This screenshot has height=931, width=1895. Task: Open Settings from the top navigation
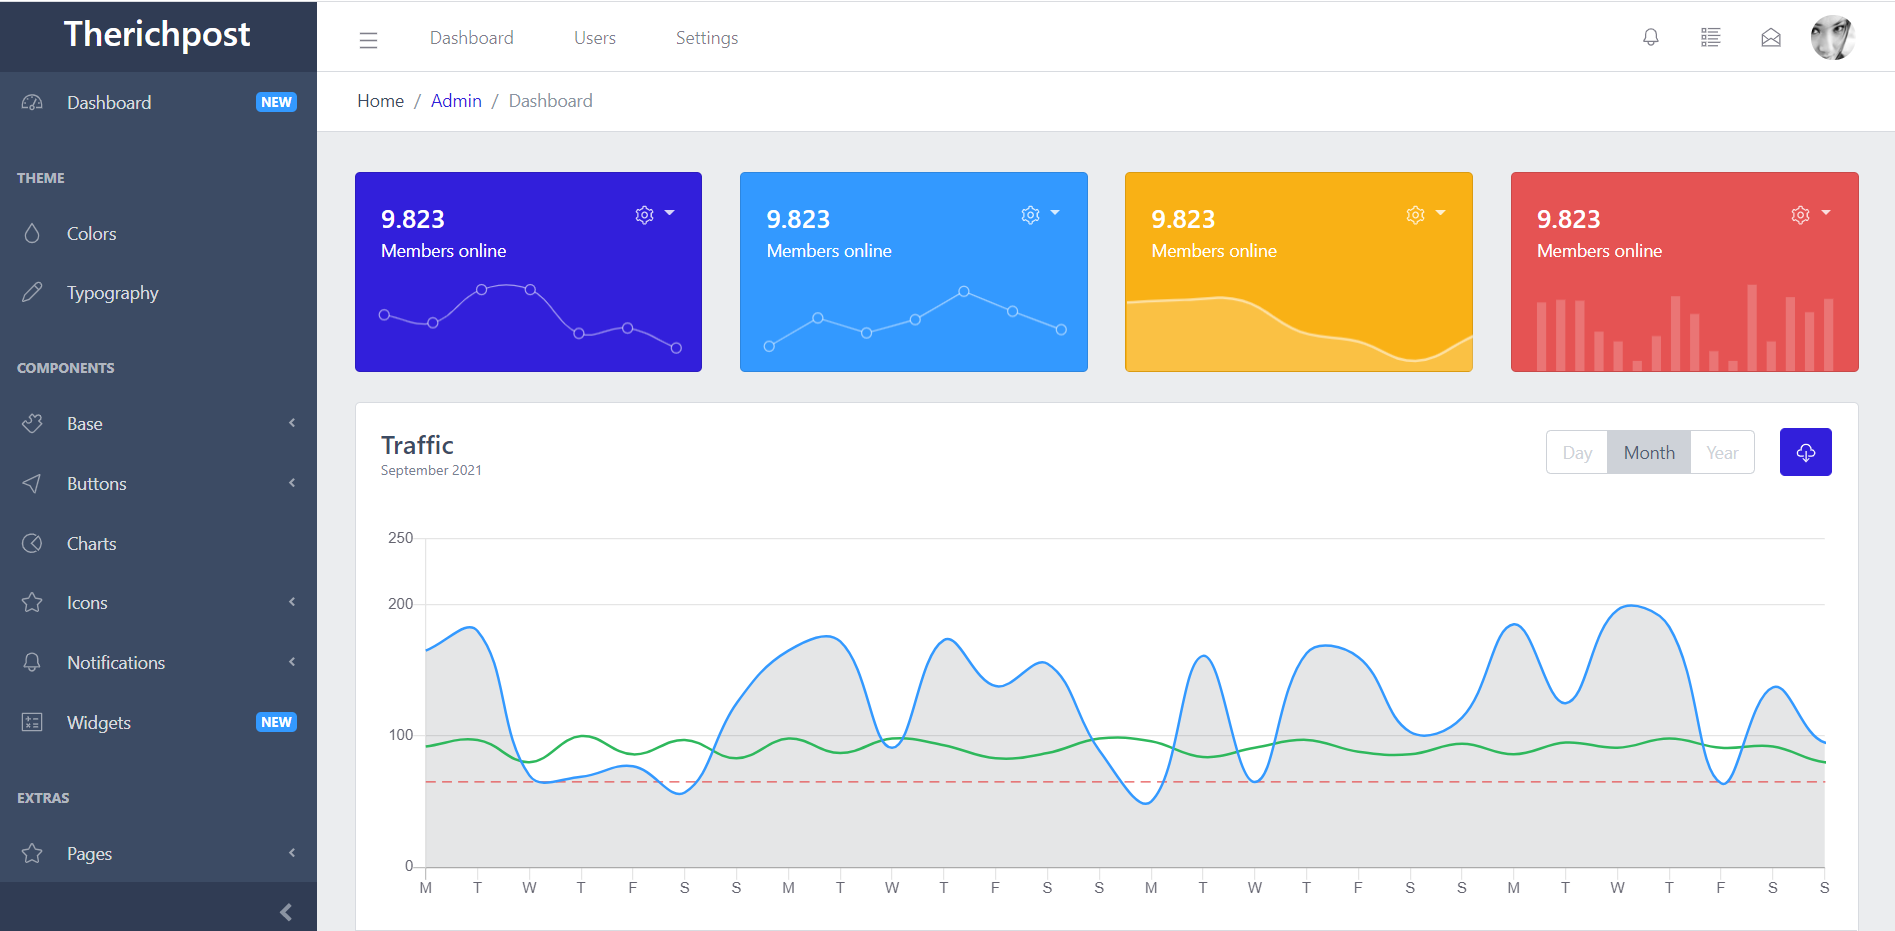click(706, 37)
